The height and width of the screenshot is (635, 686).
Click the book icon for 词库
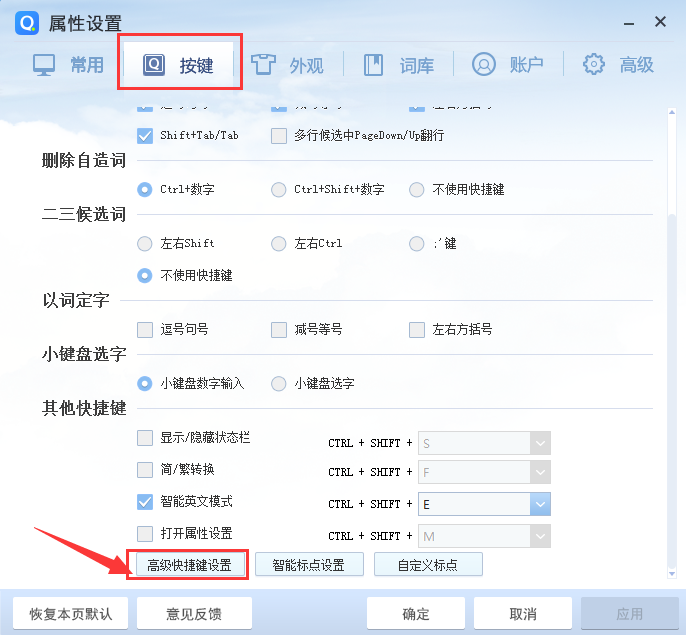pos(374,65)
